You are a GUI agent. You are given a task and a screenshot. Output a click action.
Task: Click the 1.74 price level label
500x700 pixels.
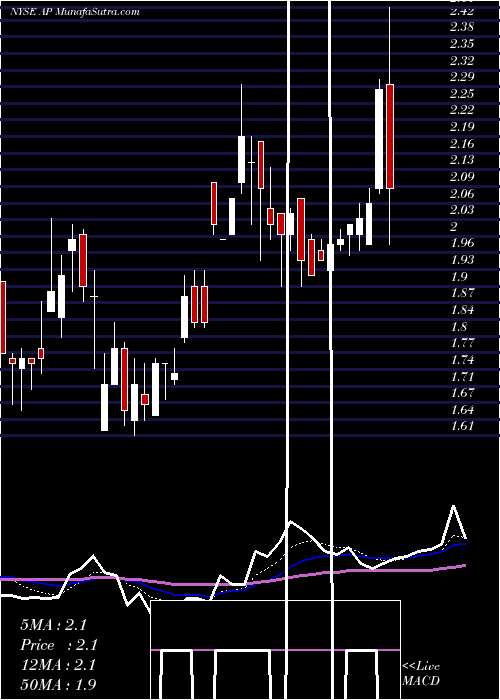(x=462, y=360)
